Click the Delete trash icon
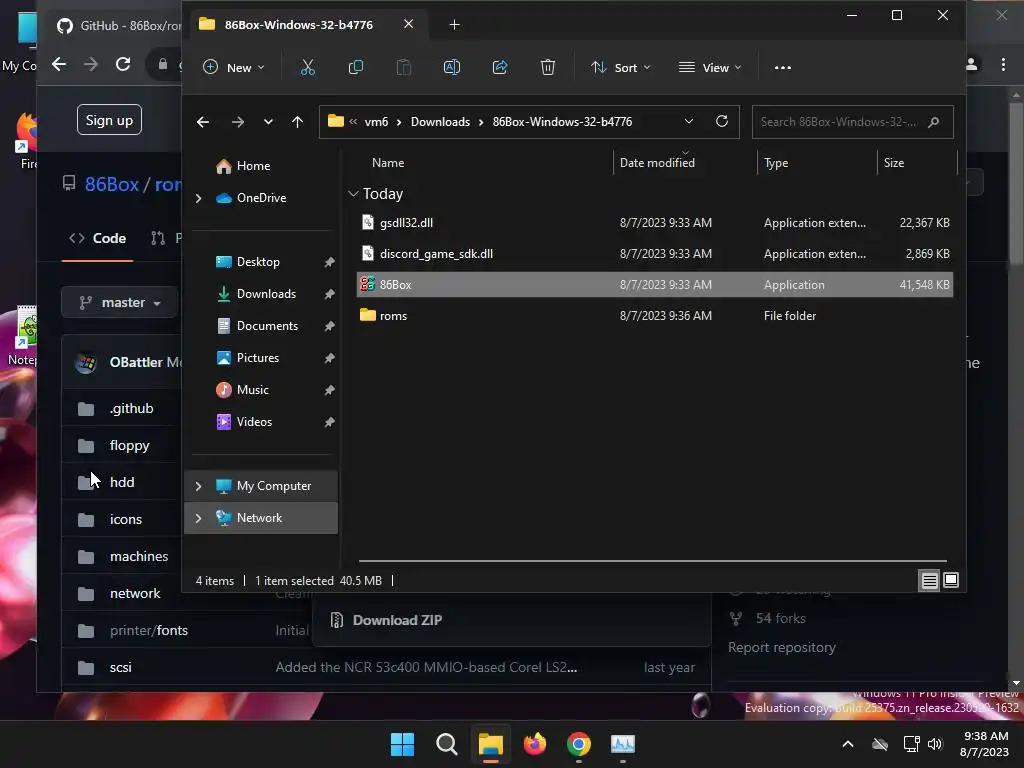 [x=548, y=67]
